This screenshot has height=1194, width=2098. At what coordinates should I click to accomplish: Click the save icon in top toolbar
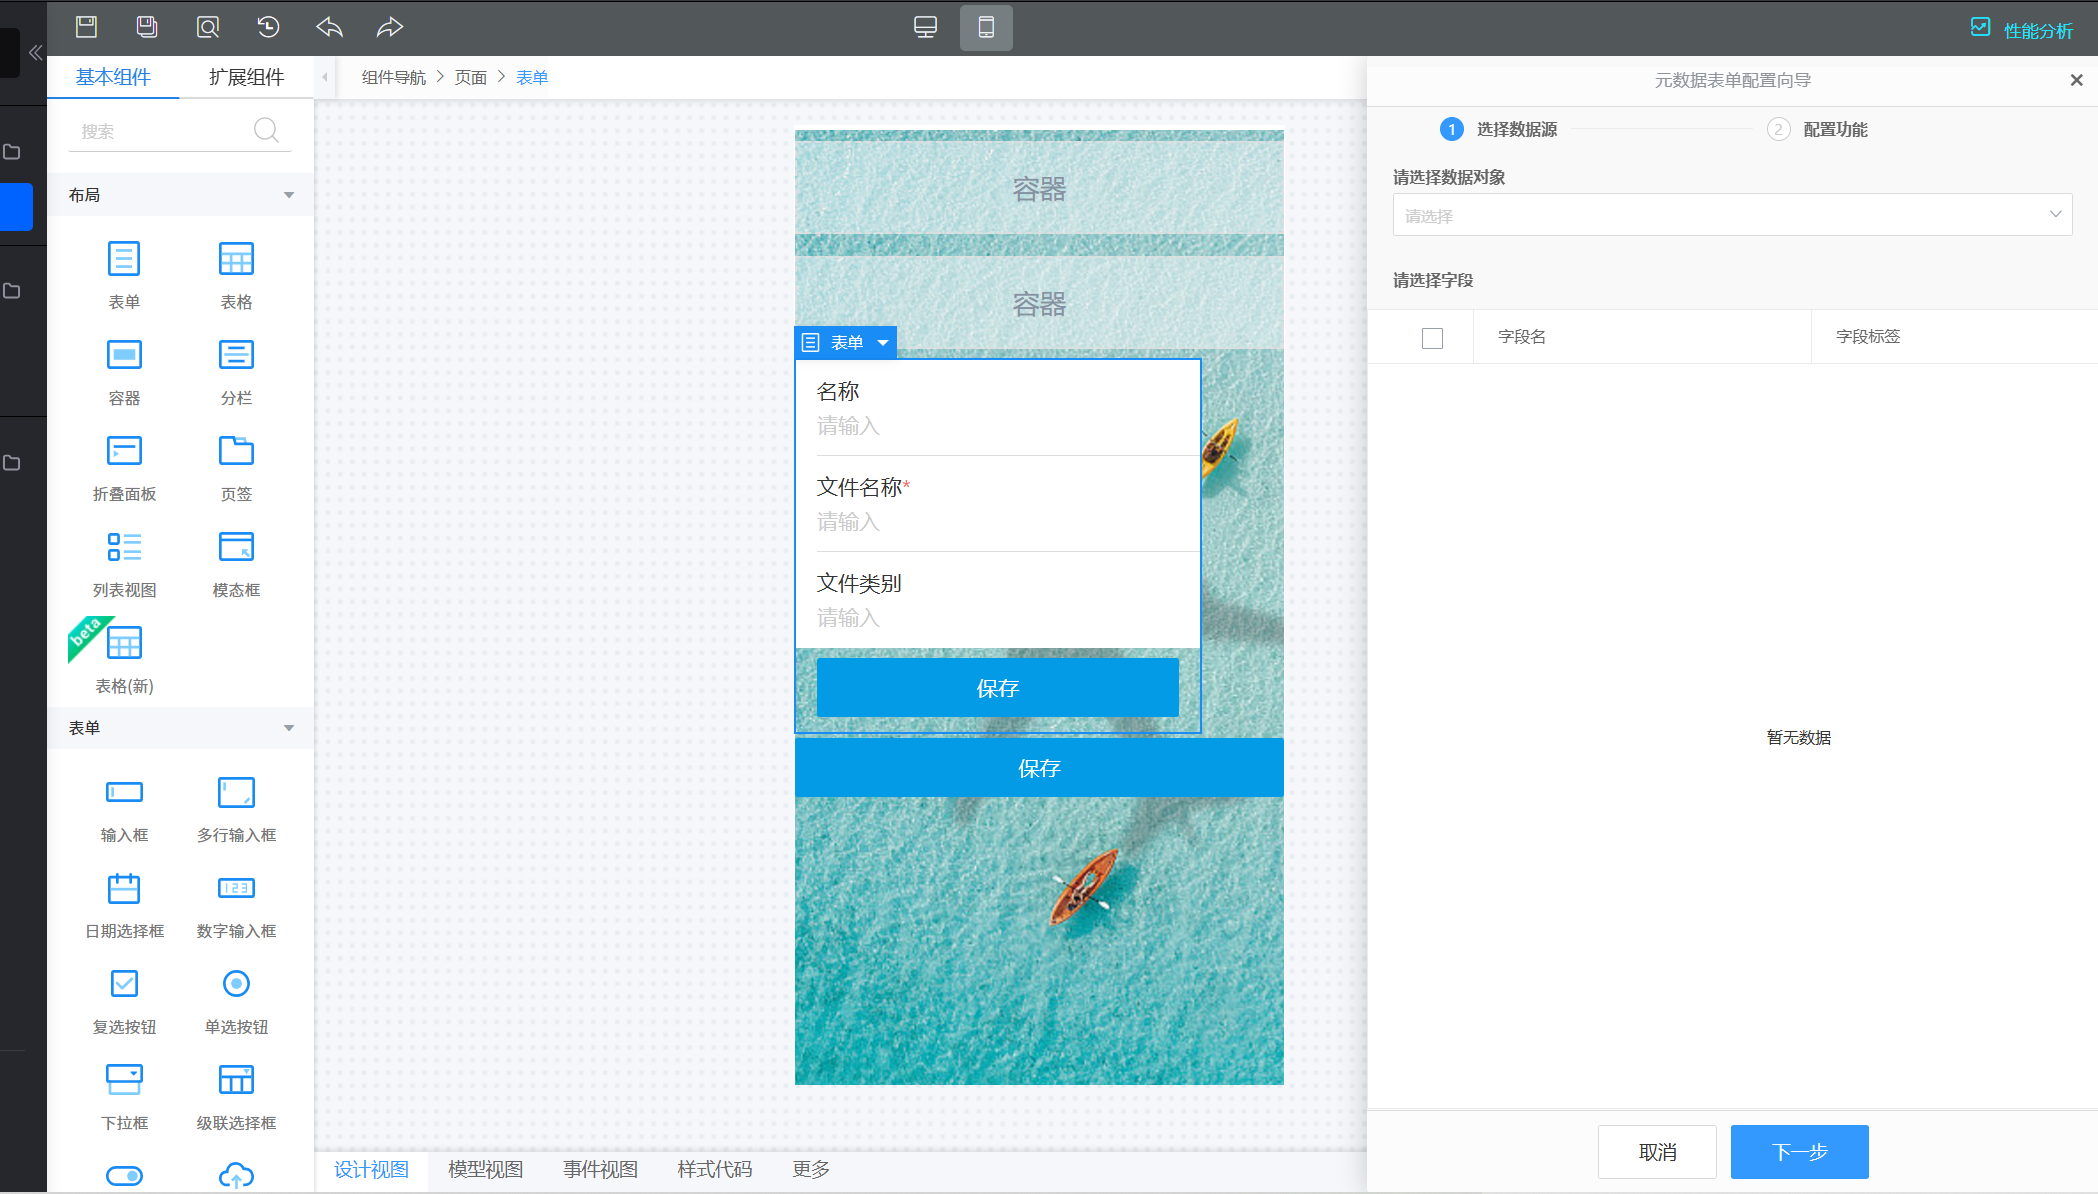[x=87, y=27]
